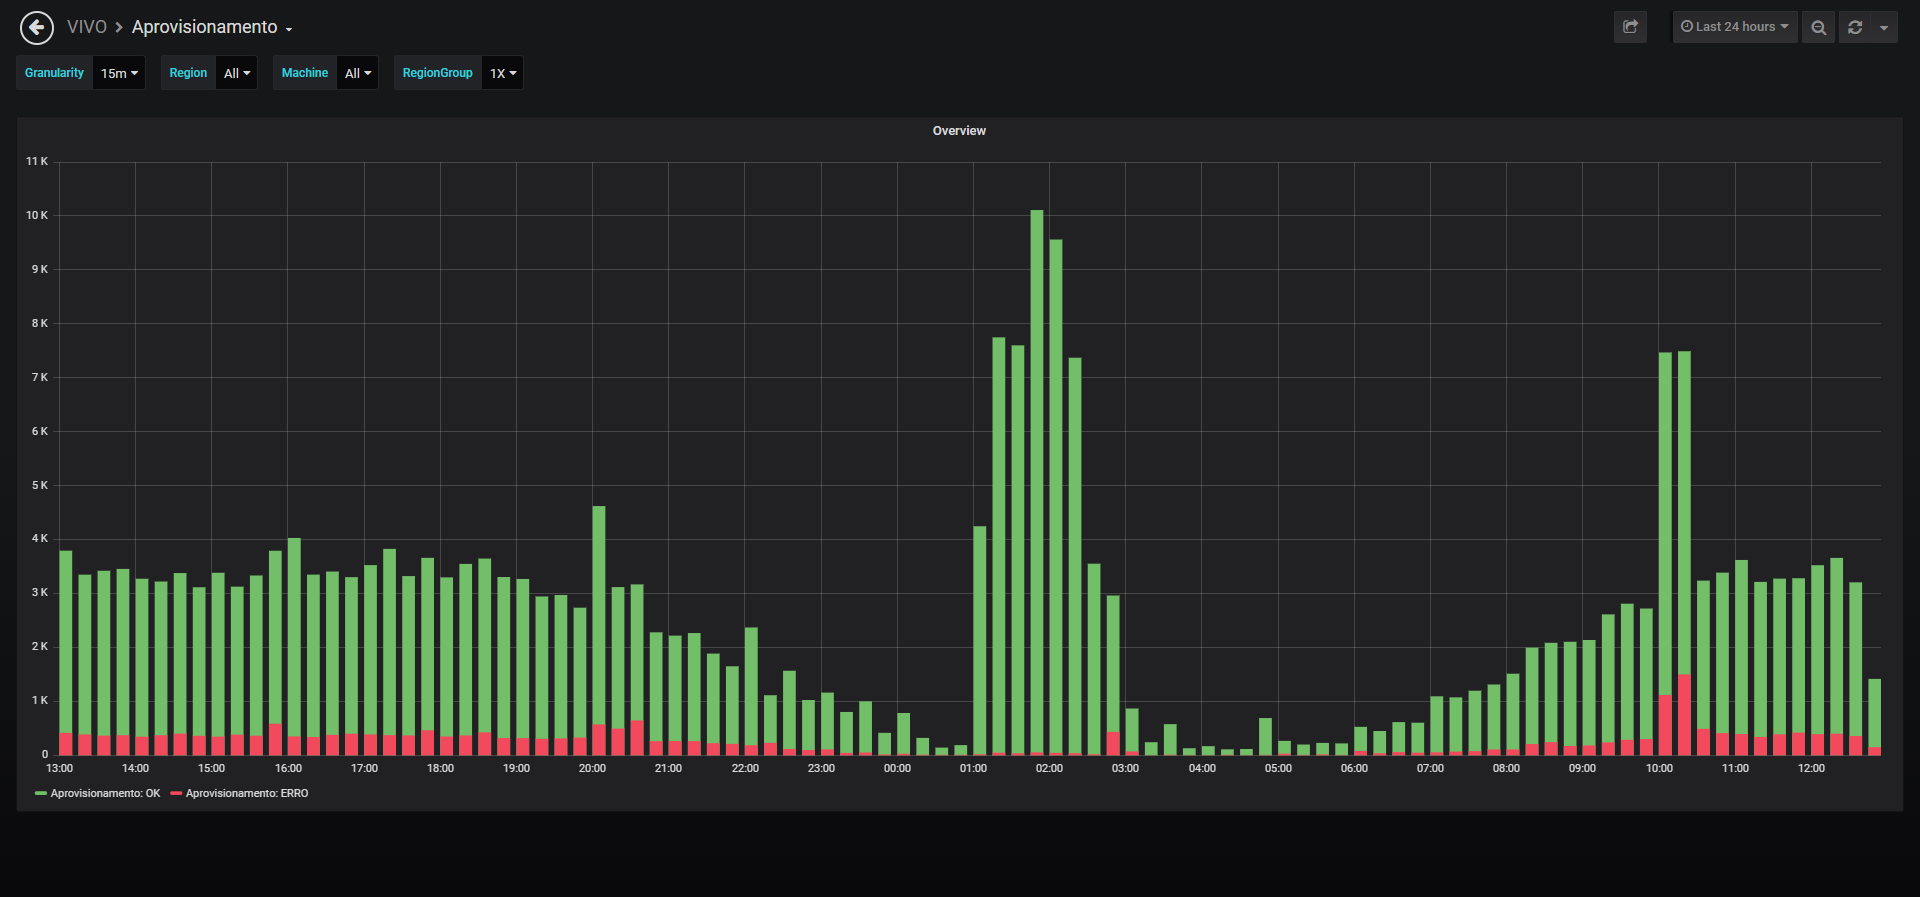The height and width of the screenshot is (897, 1920).
Task: Click the 13:00 x-axis time label
Action: 59,768
